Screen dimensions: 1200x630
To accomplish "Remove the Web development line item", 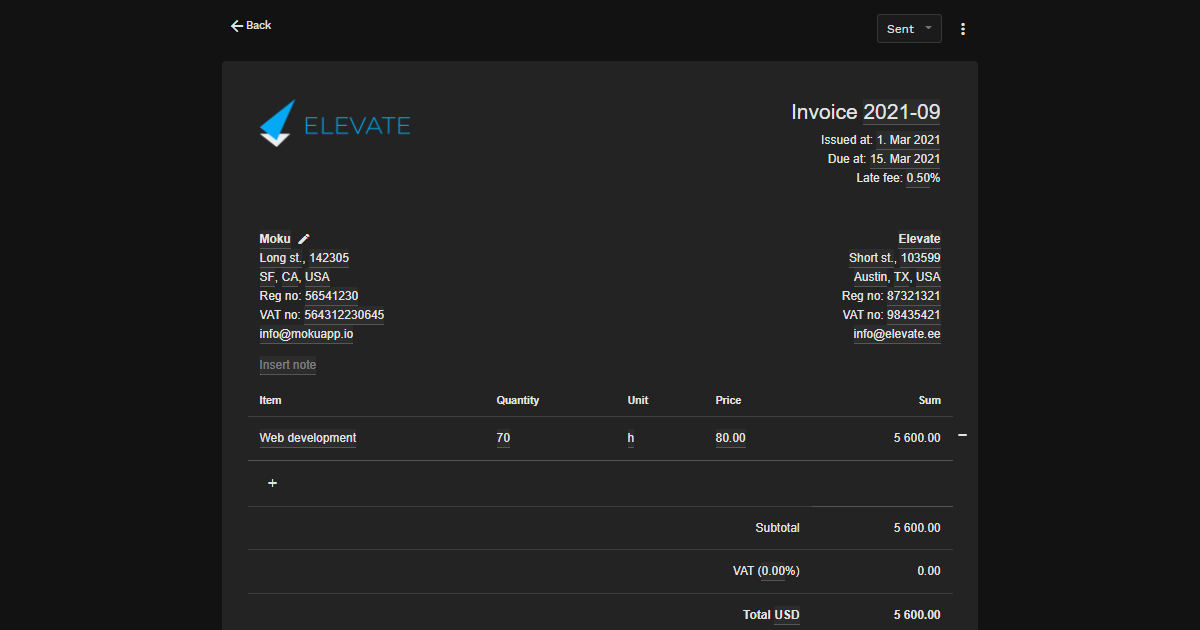I will coord(962,436).
